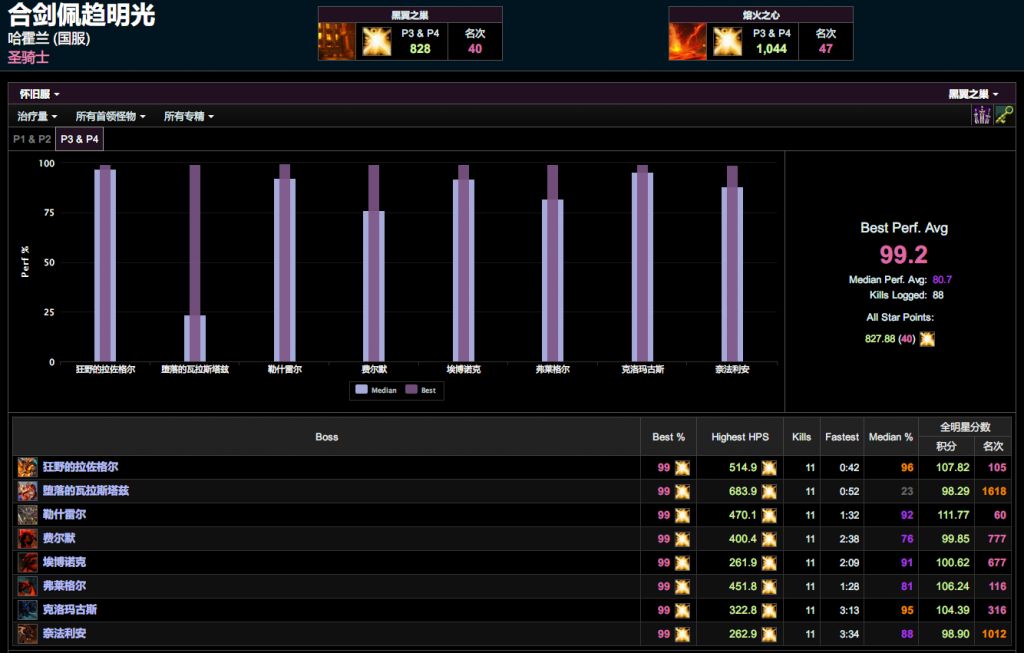The width and height of the screenshot is (1024, 653).
Task: Click spec icon beside 451.8 HPS
Action: pyautogui.click(x=769, y=586)
